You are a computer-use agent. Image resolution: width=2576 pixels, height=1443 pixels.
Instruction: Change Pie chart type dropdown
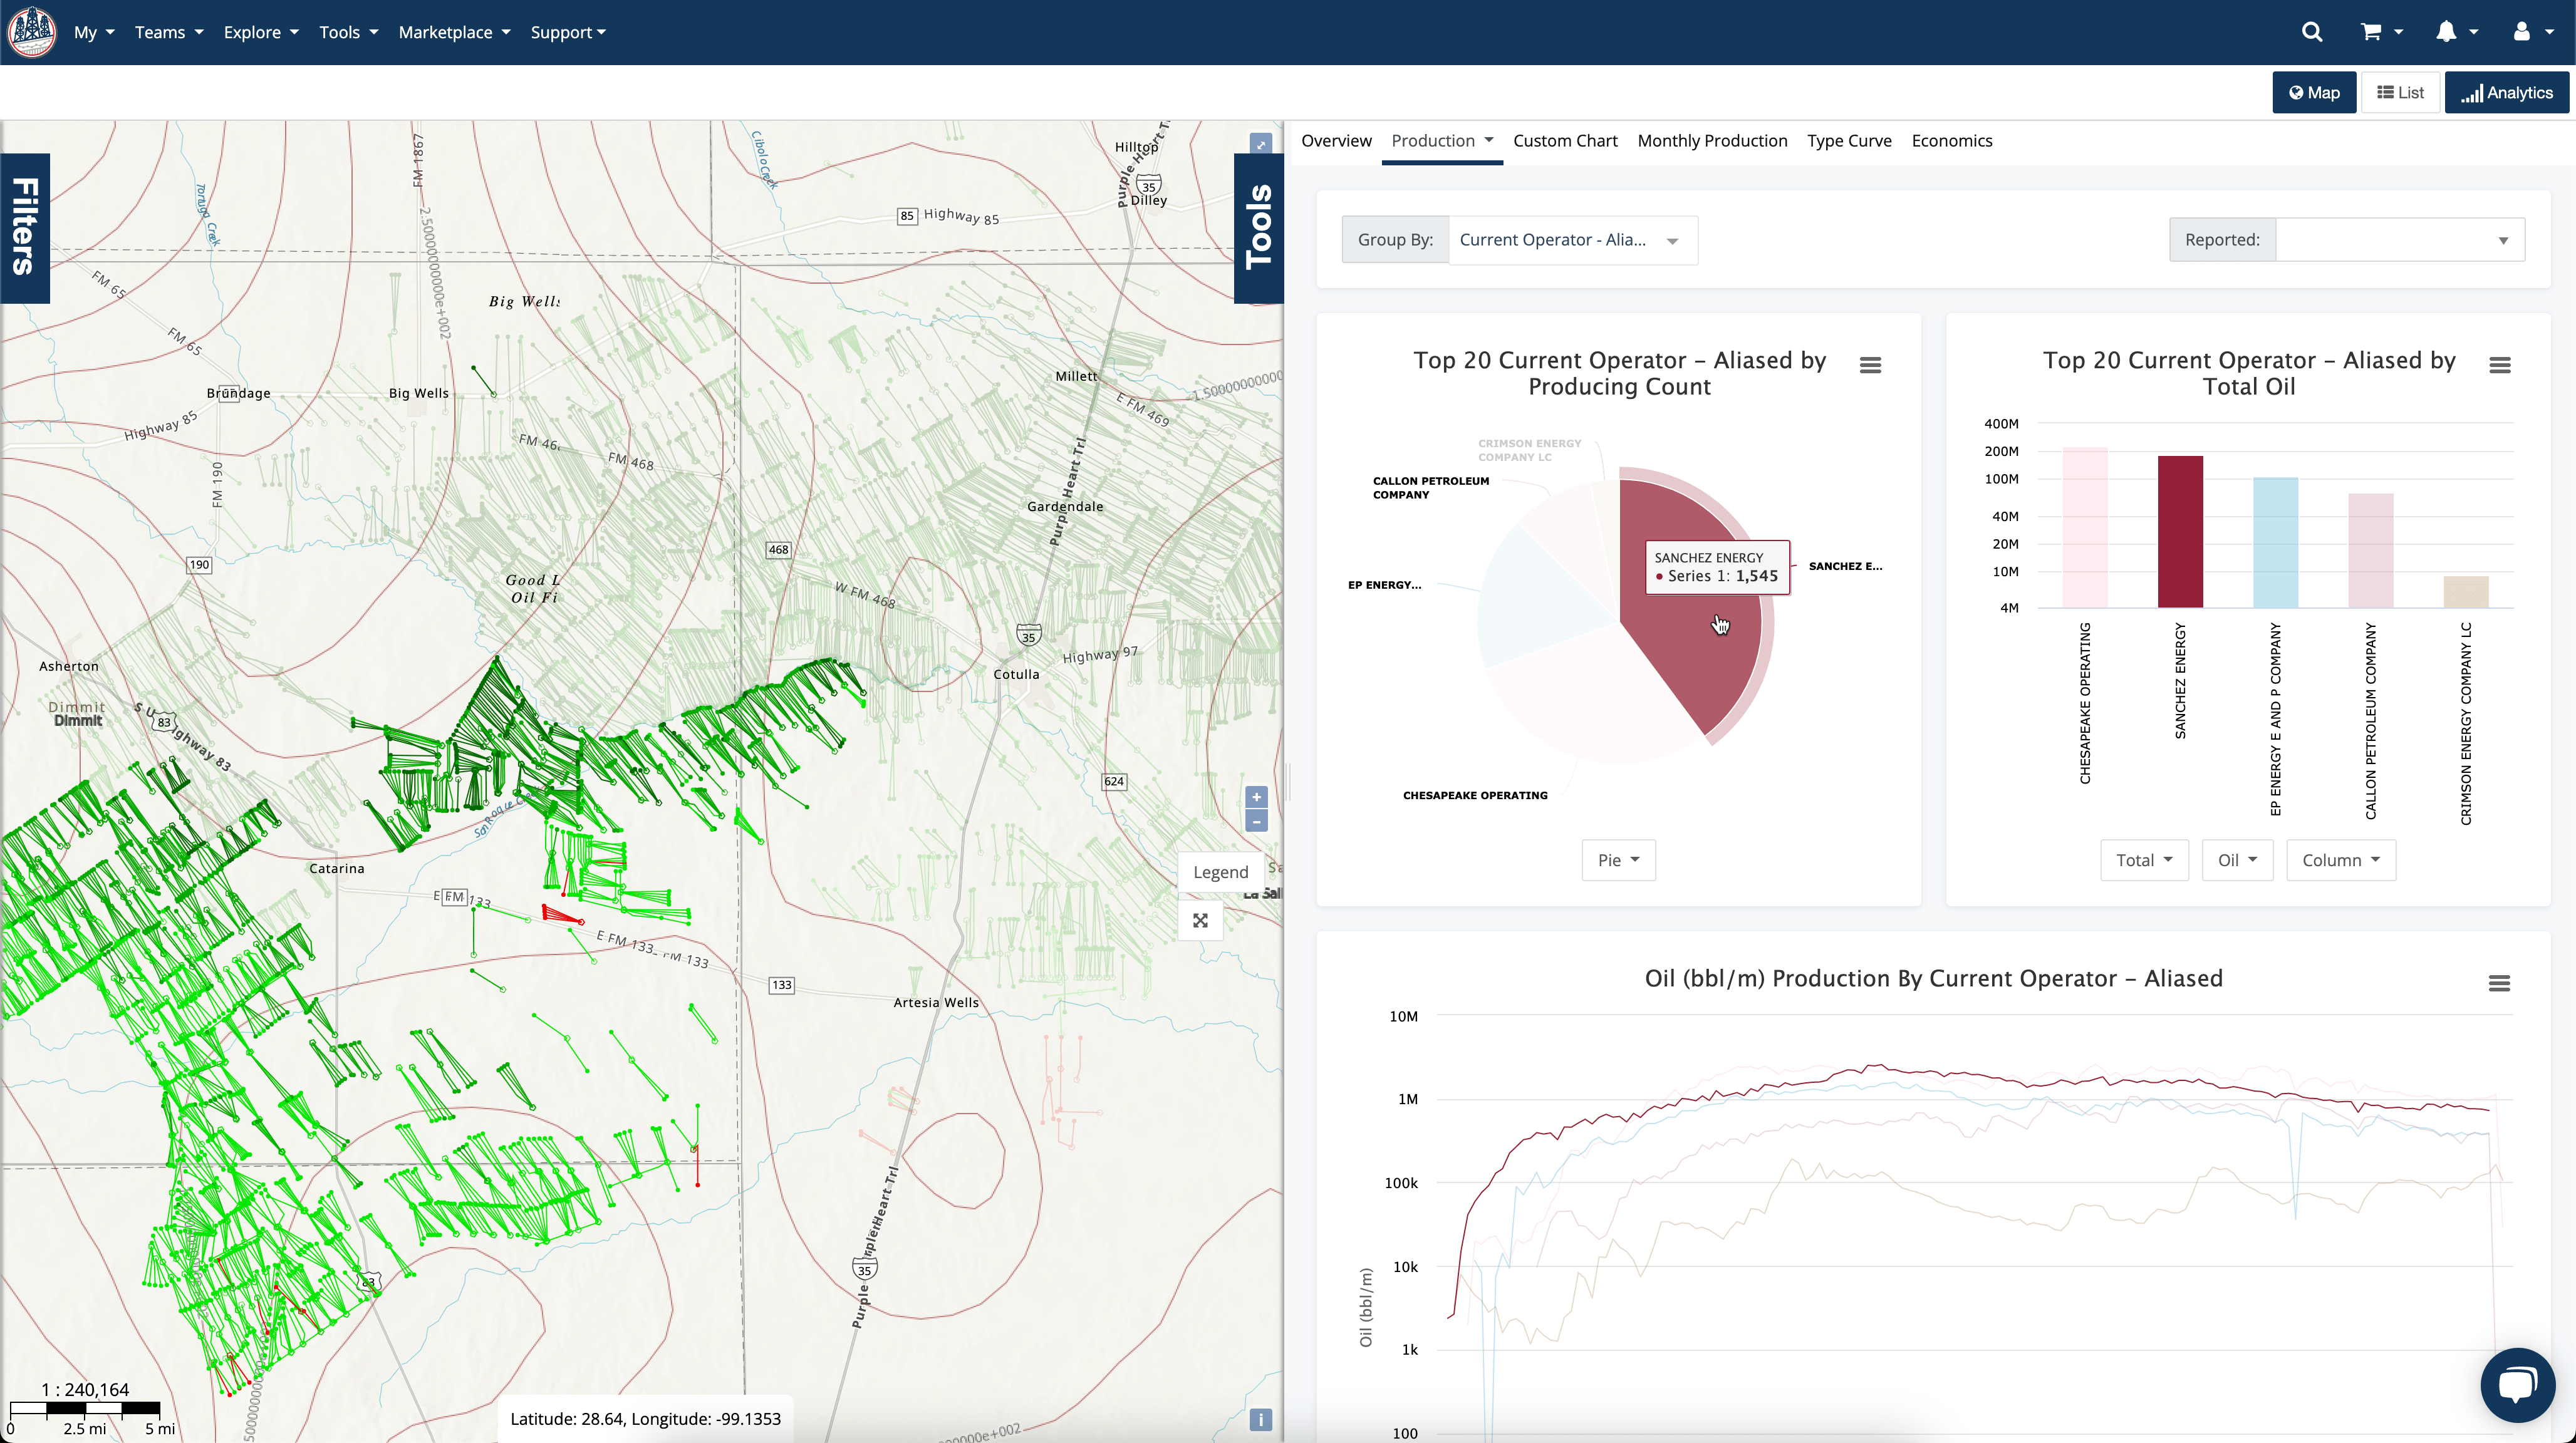coord(1618,860)
